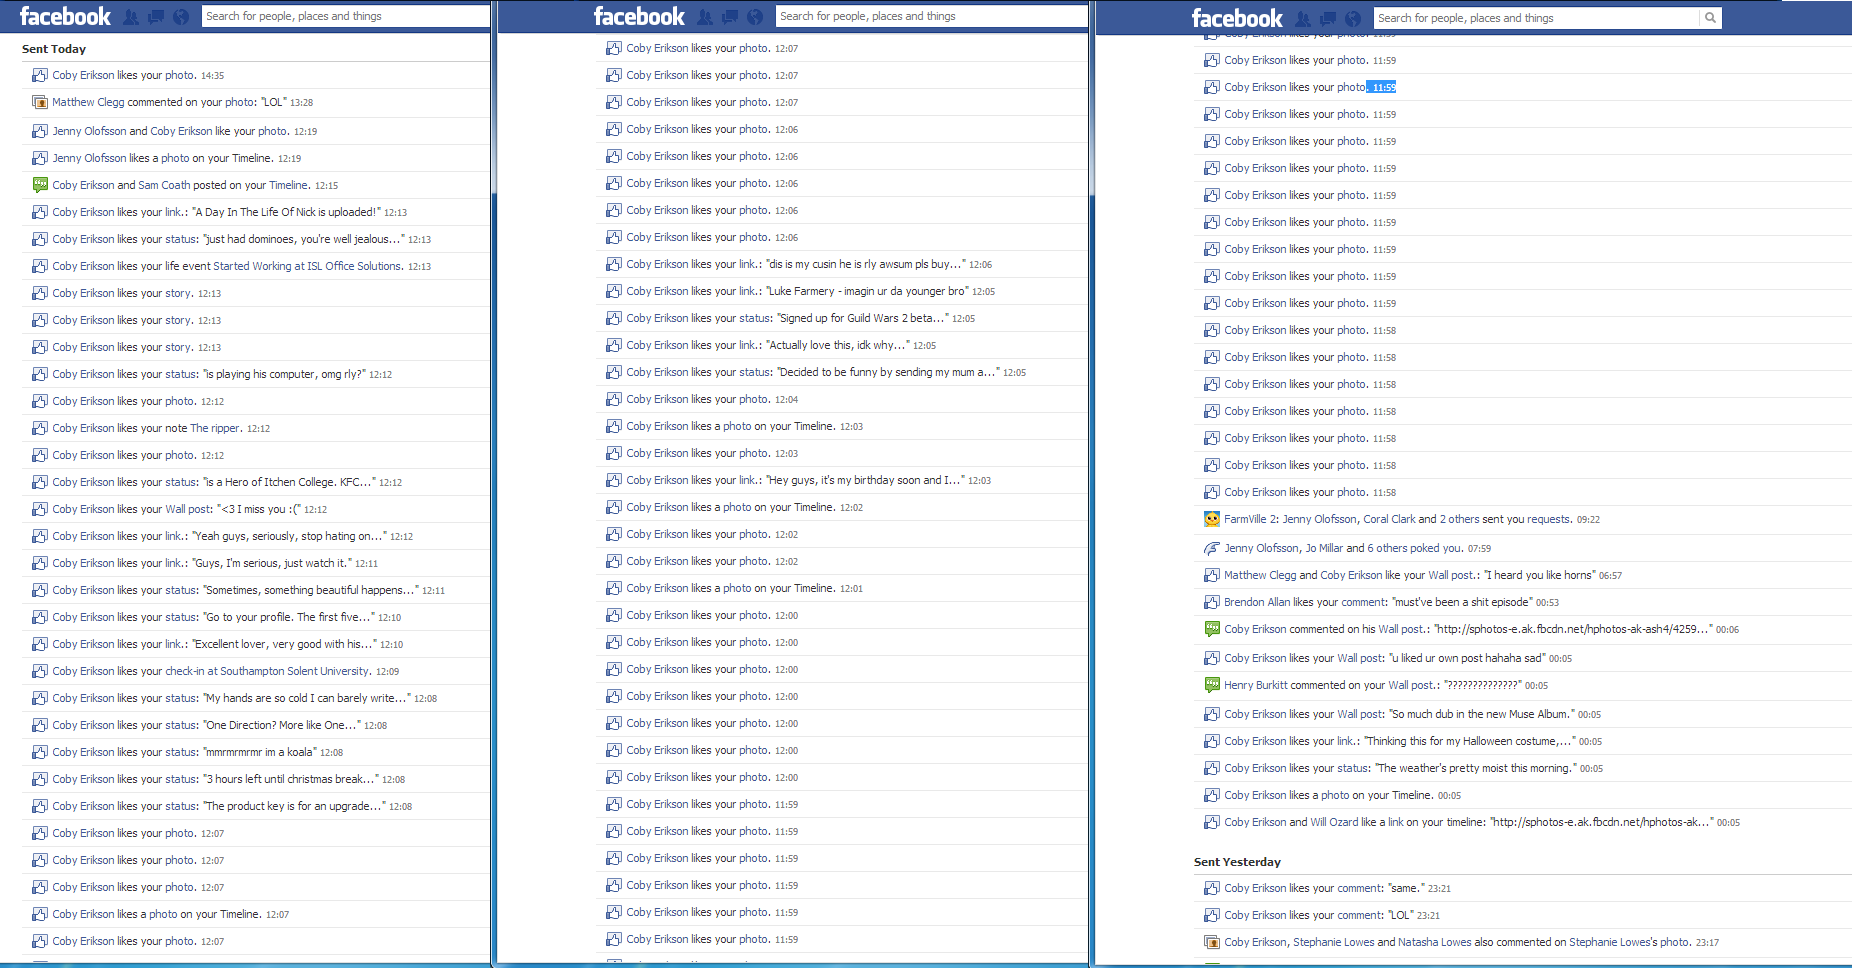Screen dimensions: 1852x968
Task: Open 'Jo Millar' name in poke notification
Action: pos(1324,548)
